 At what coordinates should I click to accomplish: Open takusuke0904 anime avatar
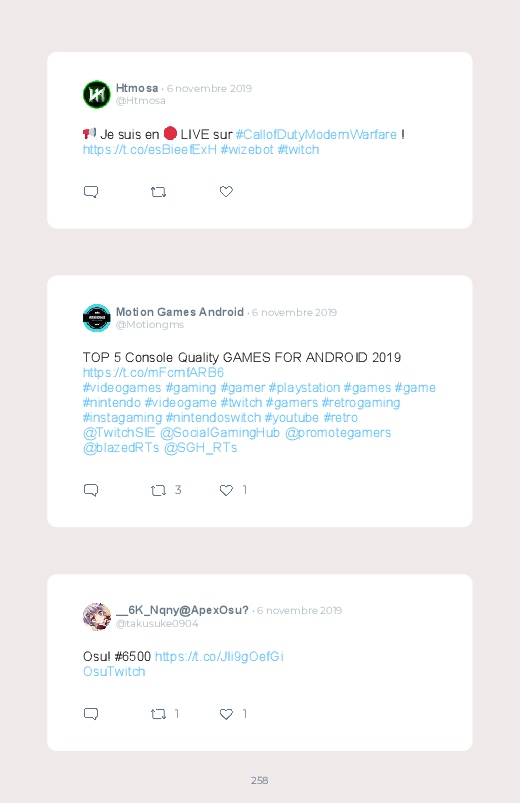pos(97,617)
